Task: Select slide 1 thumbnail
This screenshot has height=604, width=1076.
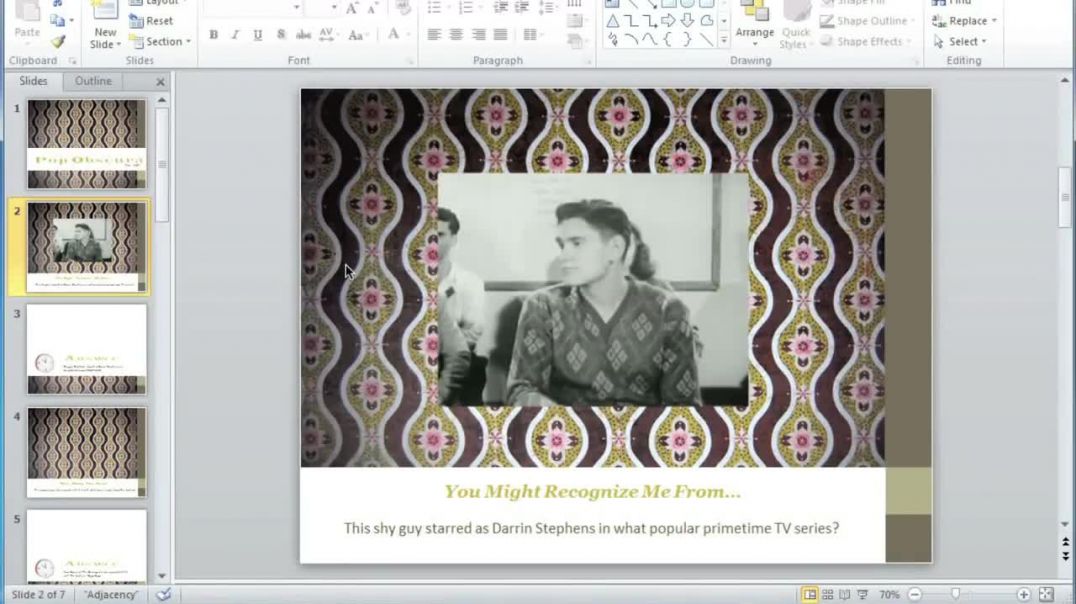Action: [x=86, y=144]
